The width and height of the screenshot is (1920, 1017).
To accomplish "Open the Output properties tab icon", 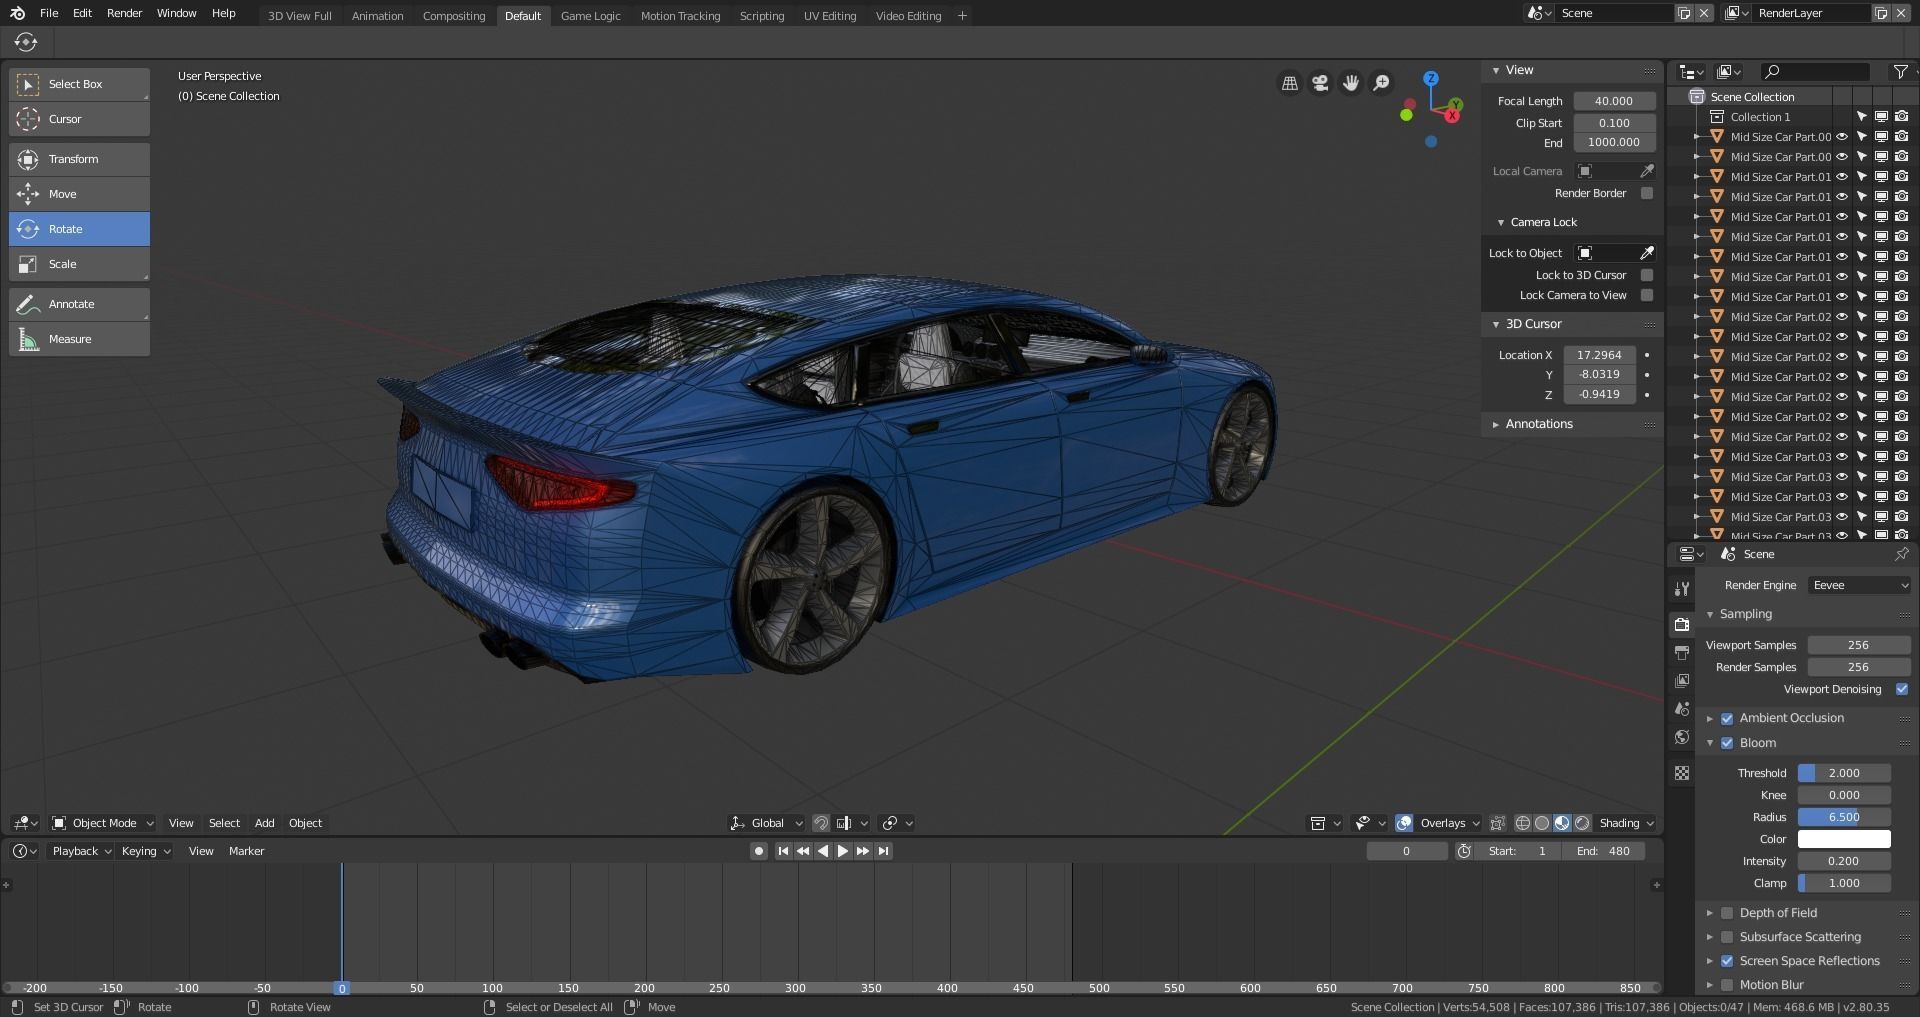I will pyautogui.click(x=1682, y=652).
